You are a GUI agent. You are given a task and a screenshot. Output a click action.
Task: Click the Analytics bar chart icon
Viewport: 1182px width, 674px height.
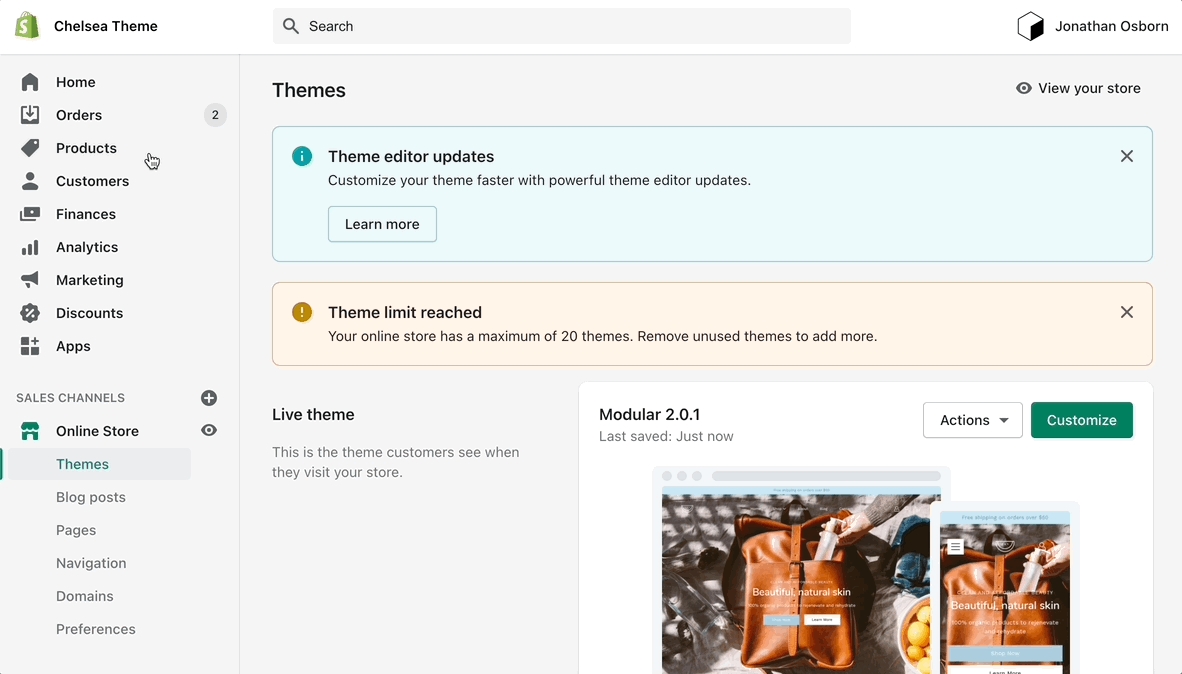[x=30, y=247]
